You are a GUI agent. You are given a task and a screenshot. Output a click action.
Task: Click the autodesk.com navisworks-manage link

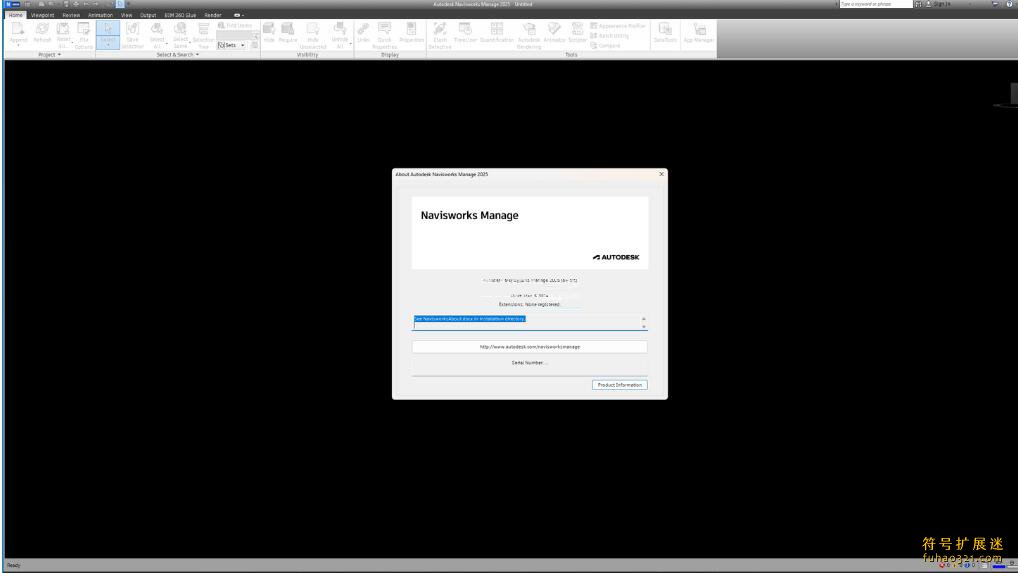click(530, 347)
